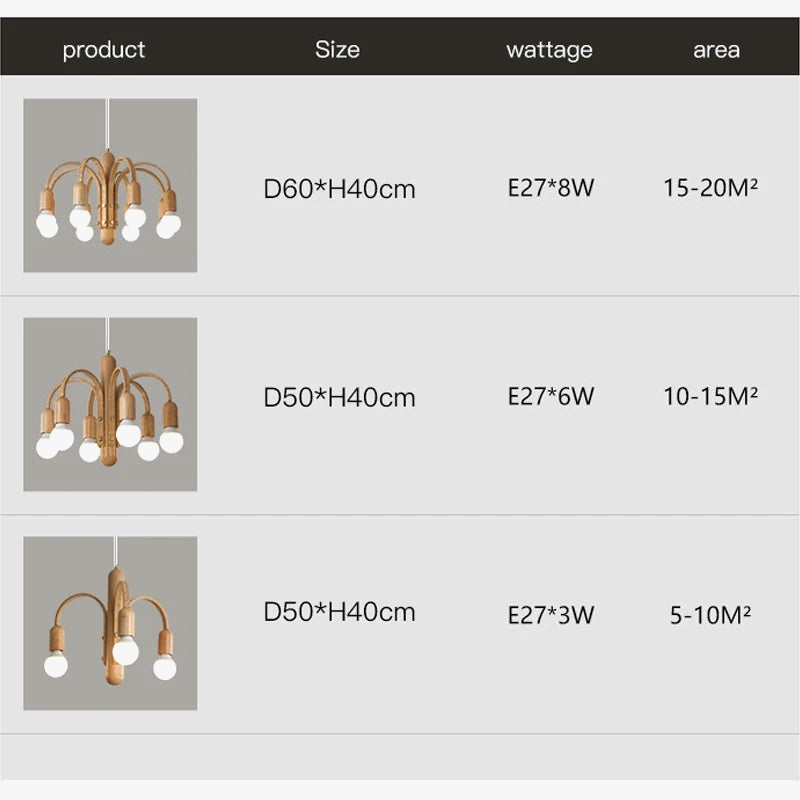Click the 15-20M² area value
Image resolution: width=800 pixels, height=800 pixels.
click(x=710, y=187)
